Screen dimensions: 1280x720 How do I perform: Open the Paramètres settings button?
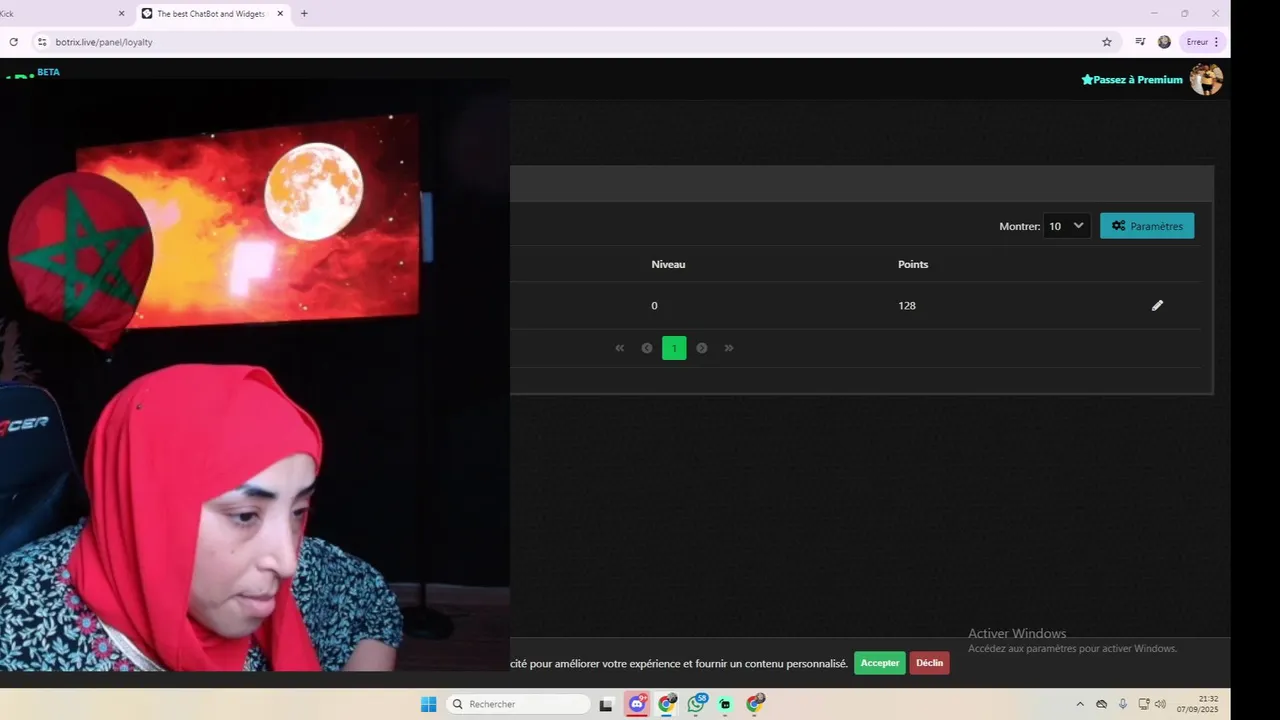pyautogui.click(x=1147, y=226)
